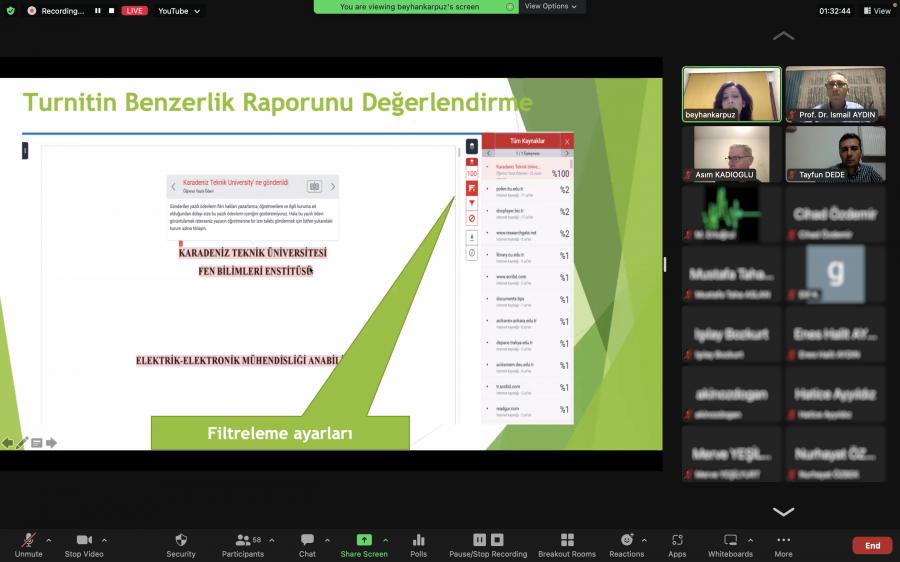Pause recording from top-left indicator

98,11
